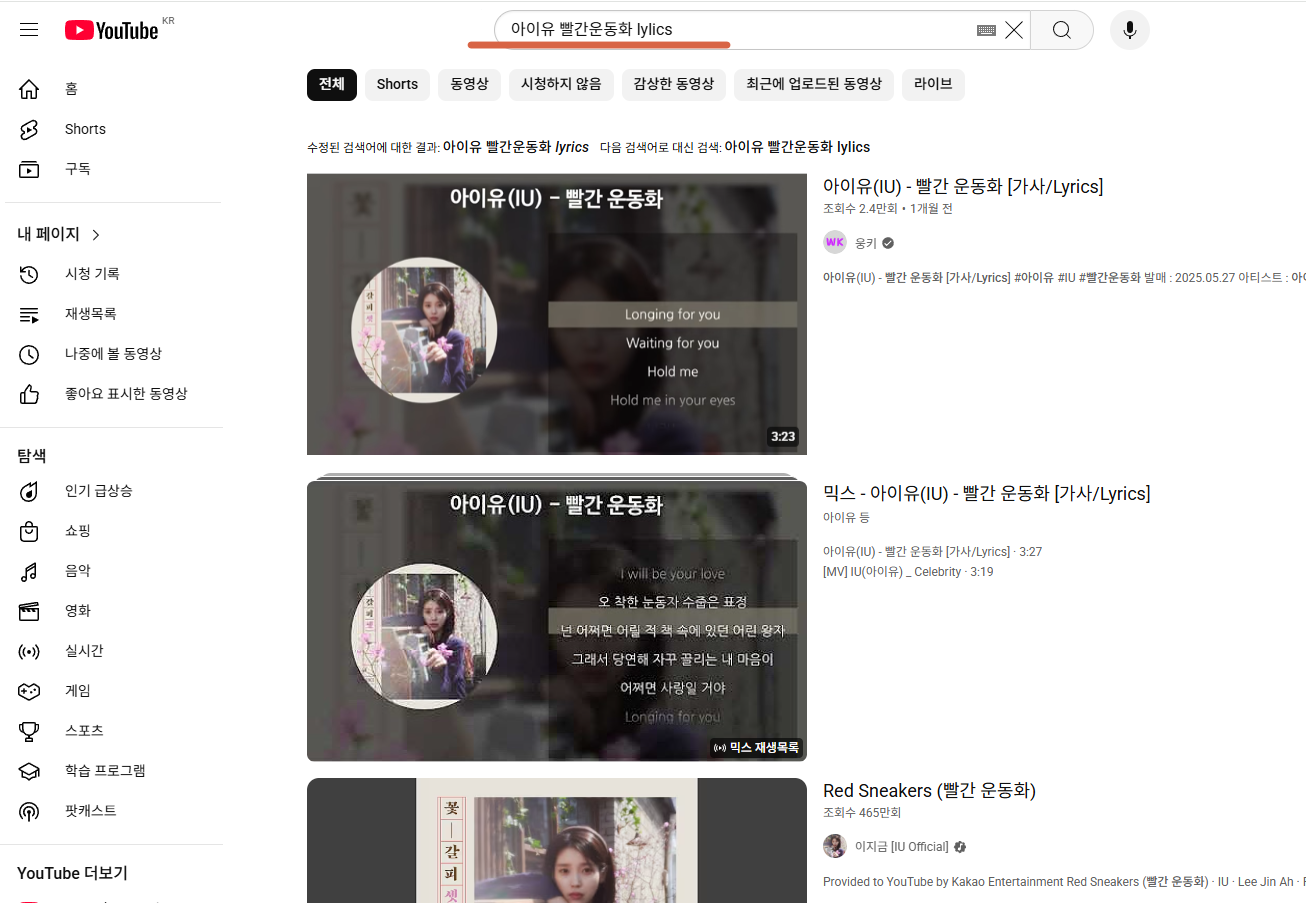The image size is (1306, 903).
Task: Select the 전체 filter chip
Action: [332, 84]
